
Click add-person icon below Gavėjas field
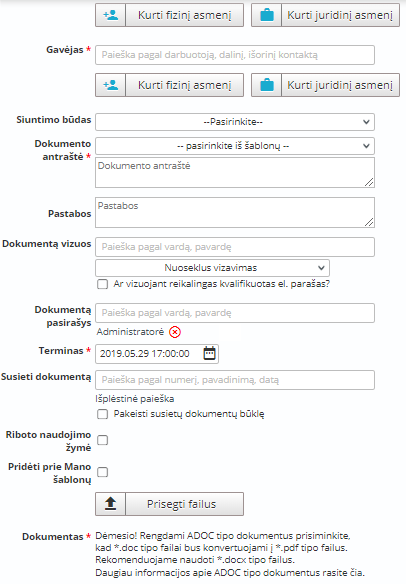(x=111, y=85)
